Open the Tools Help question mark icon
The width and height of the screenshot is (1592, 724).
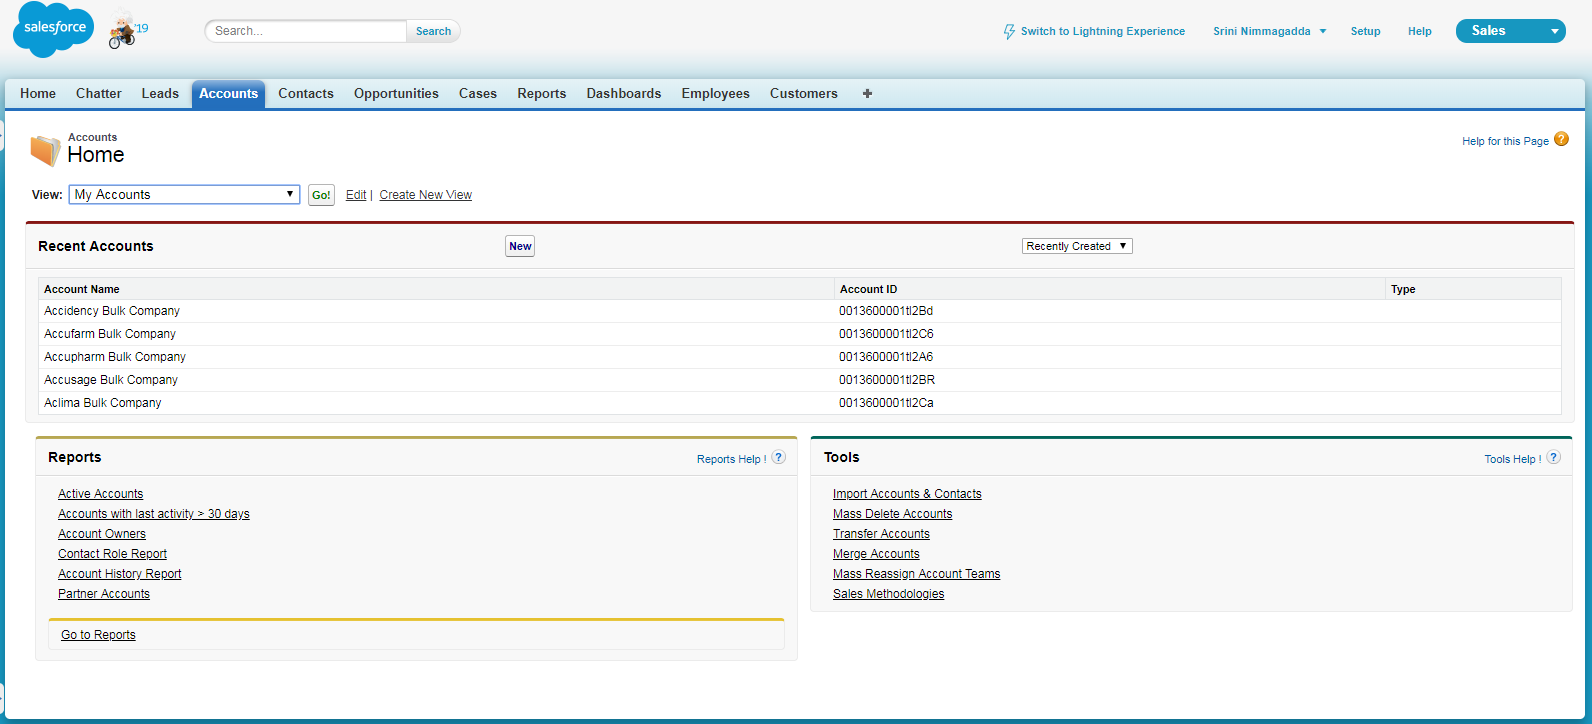pyautogui.click(x=1553, y=458)
